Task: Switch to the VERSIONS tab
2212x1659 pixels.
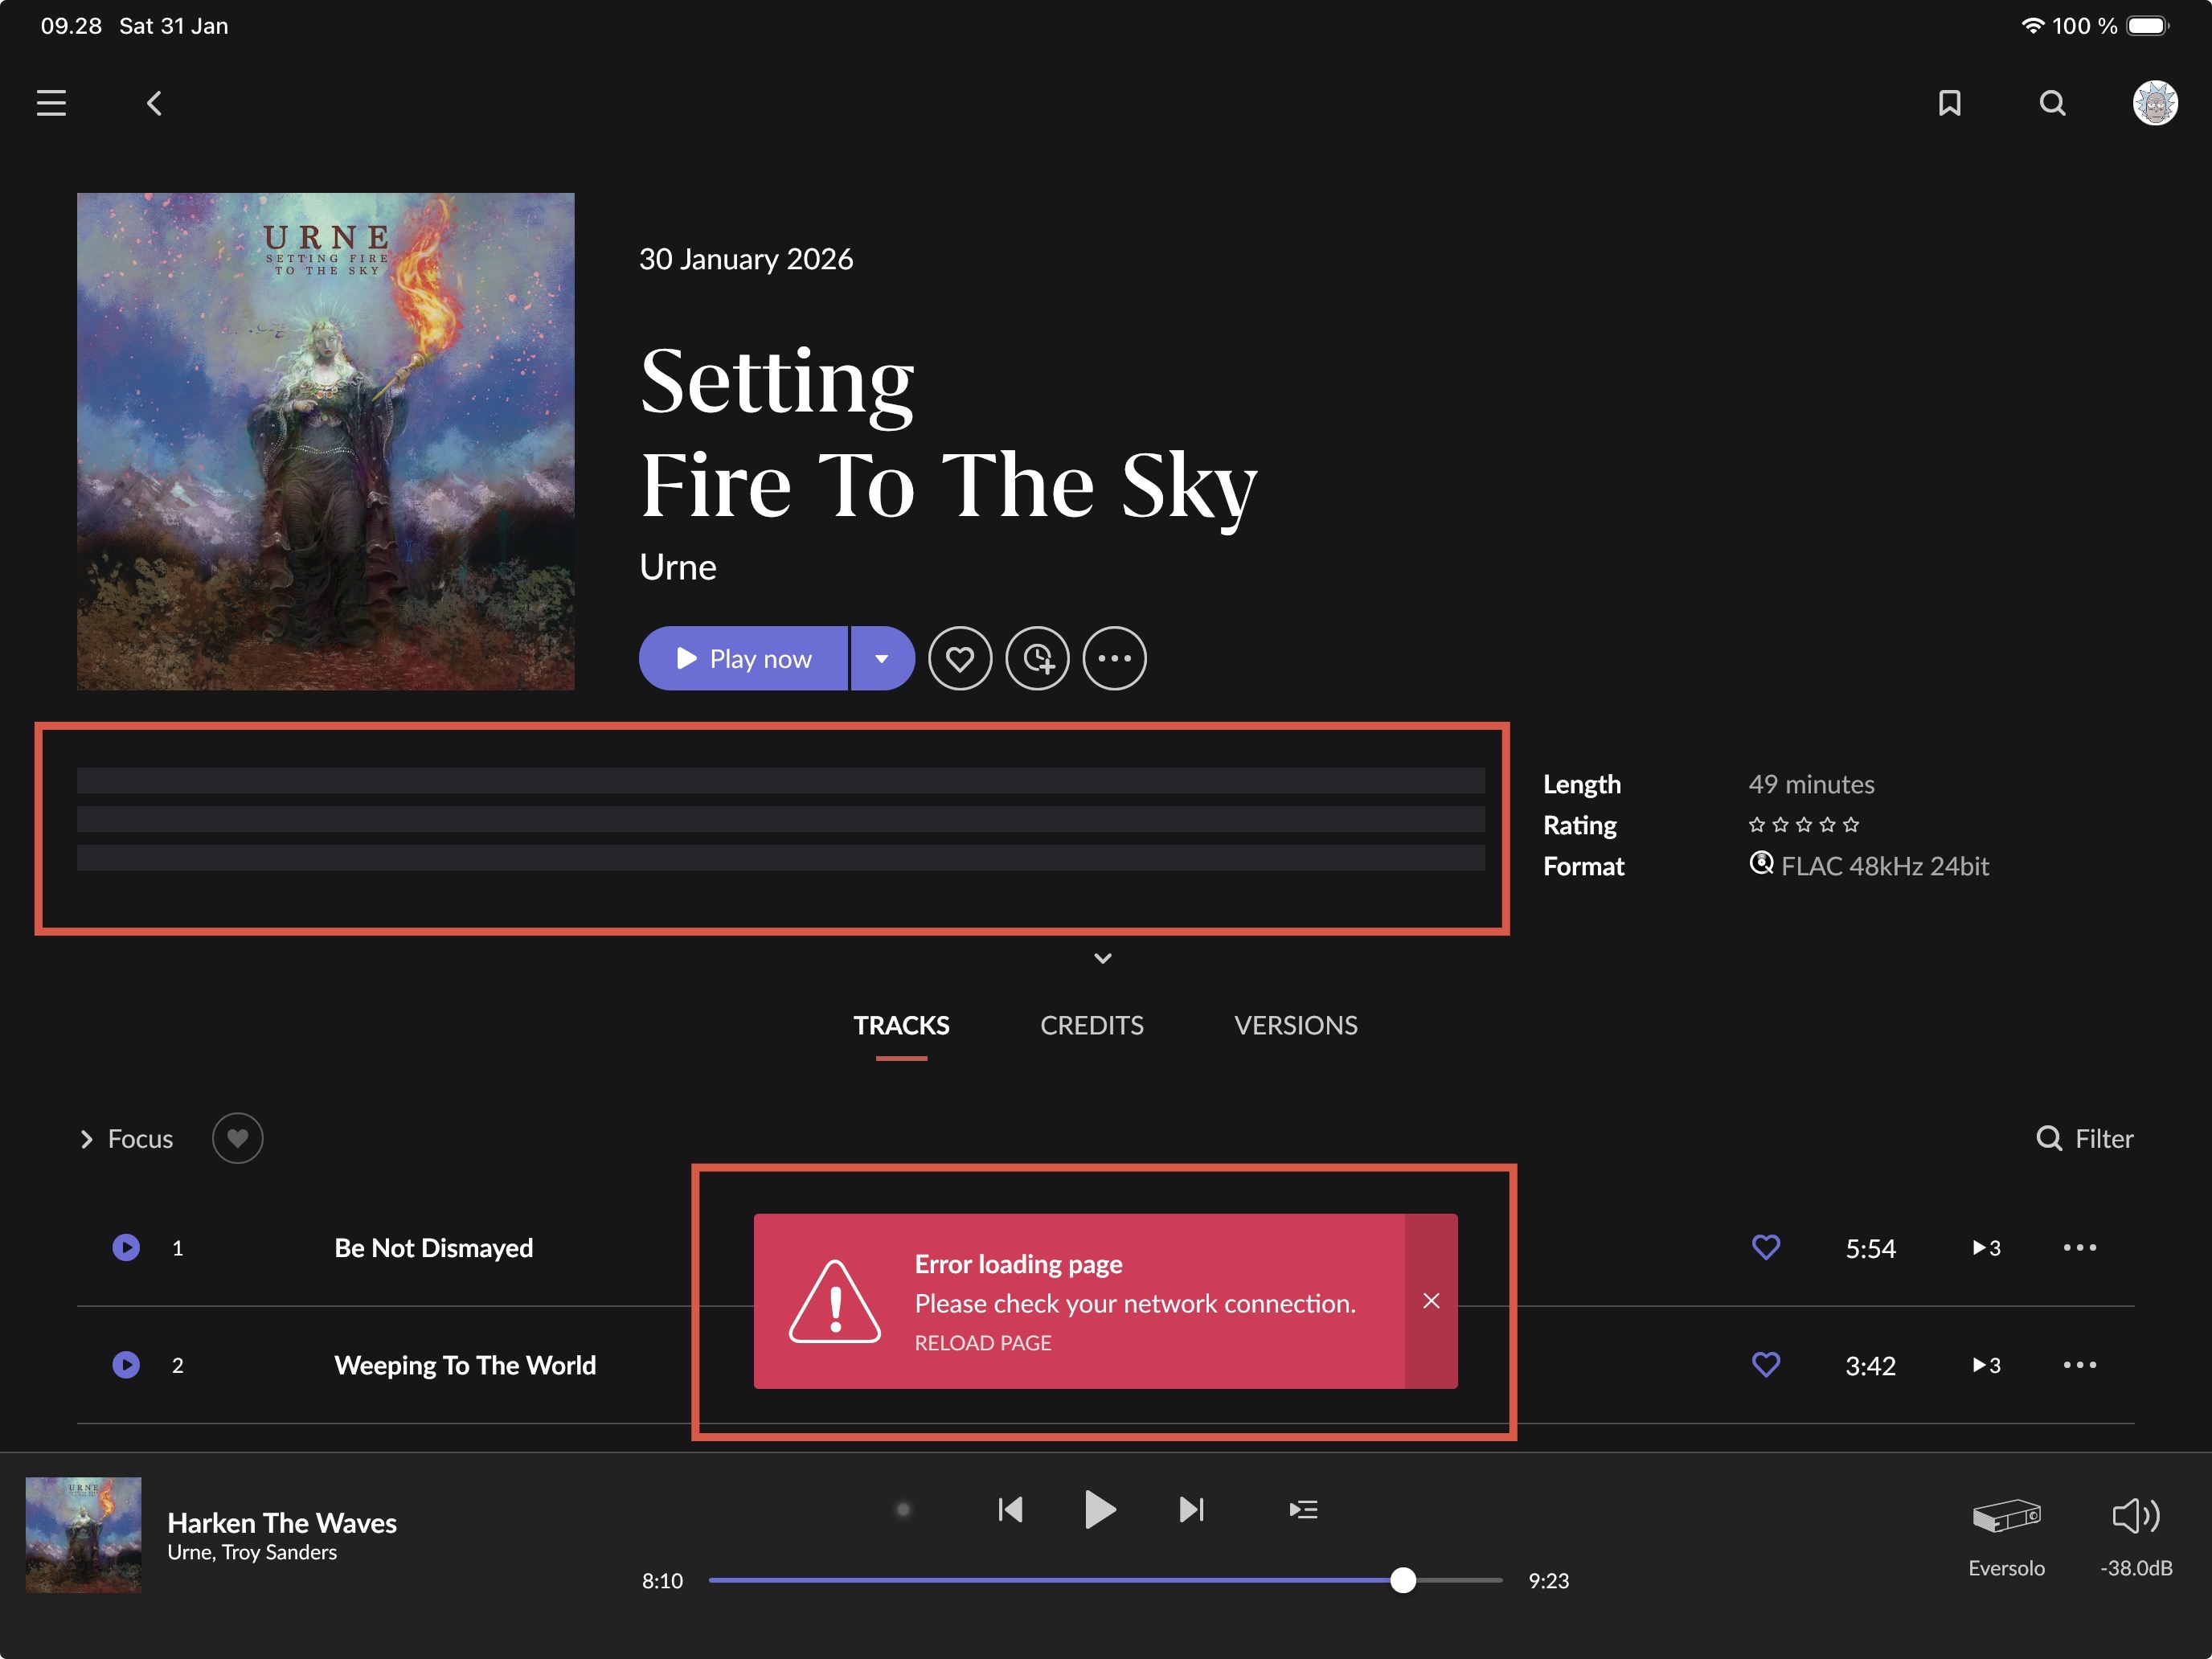Action: (1295, 1025)
